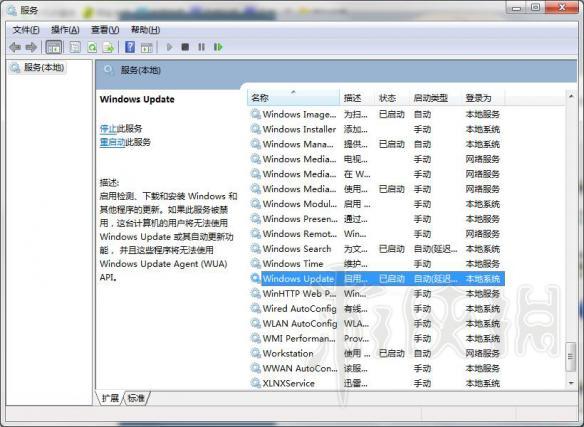Click the scrollbar down arrow in list
The height and width of the screenshot is (427, 584).
click(x=571, y=383)
